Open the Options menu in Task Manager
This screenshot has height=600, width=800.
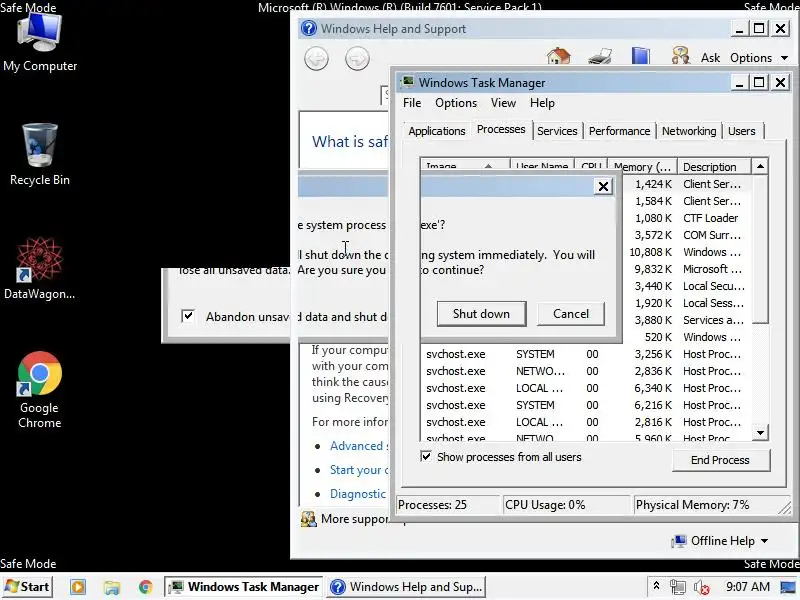(x=456, y=103)
